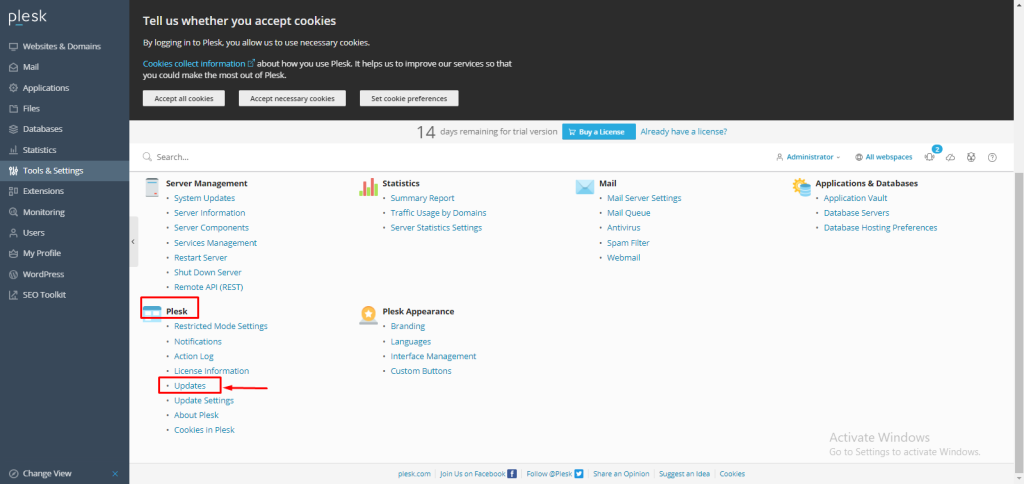Click the help question mark icon

(992, 157)
